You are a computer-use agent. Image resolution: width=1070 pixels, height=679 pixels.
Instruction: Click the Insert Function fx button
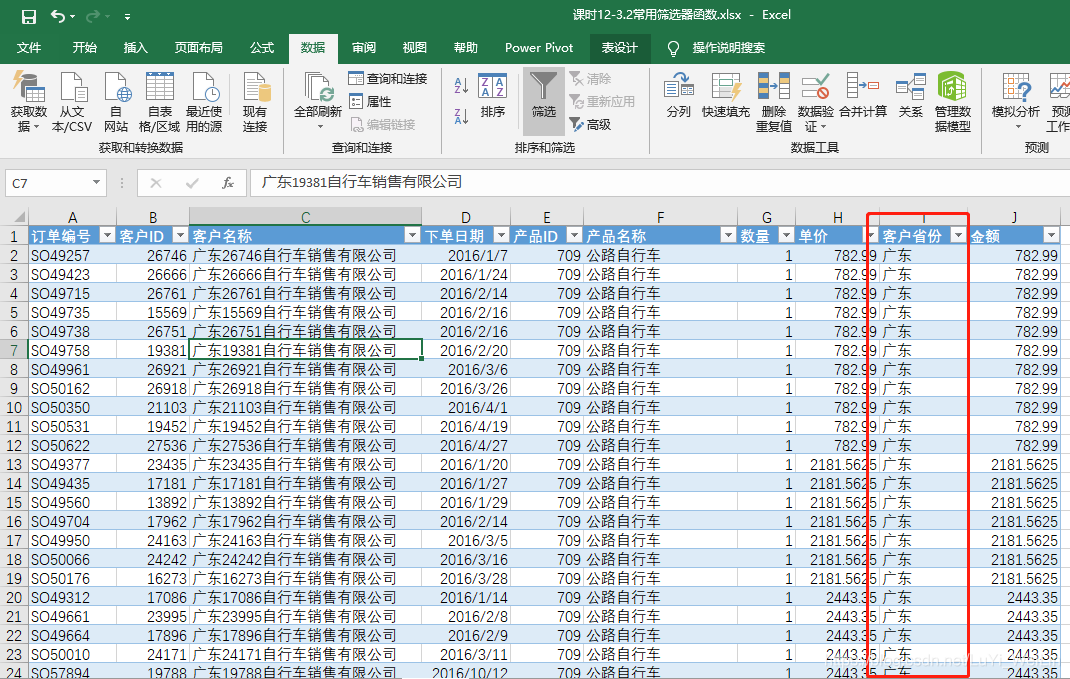coord(228,183)
